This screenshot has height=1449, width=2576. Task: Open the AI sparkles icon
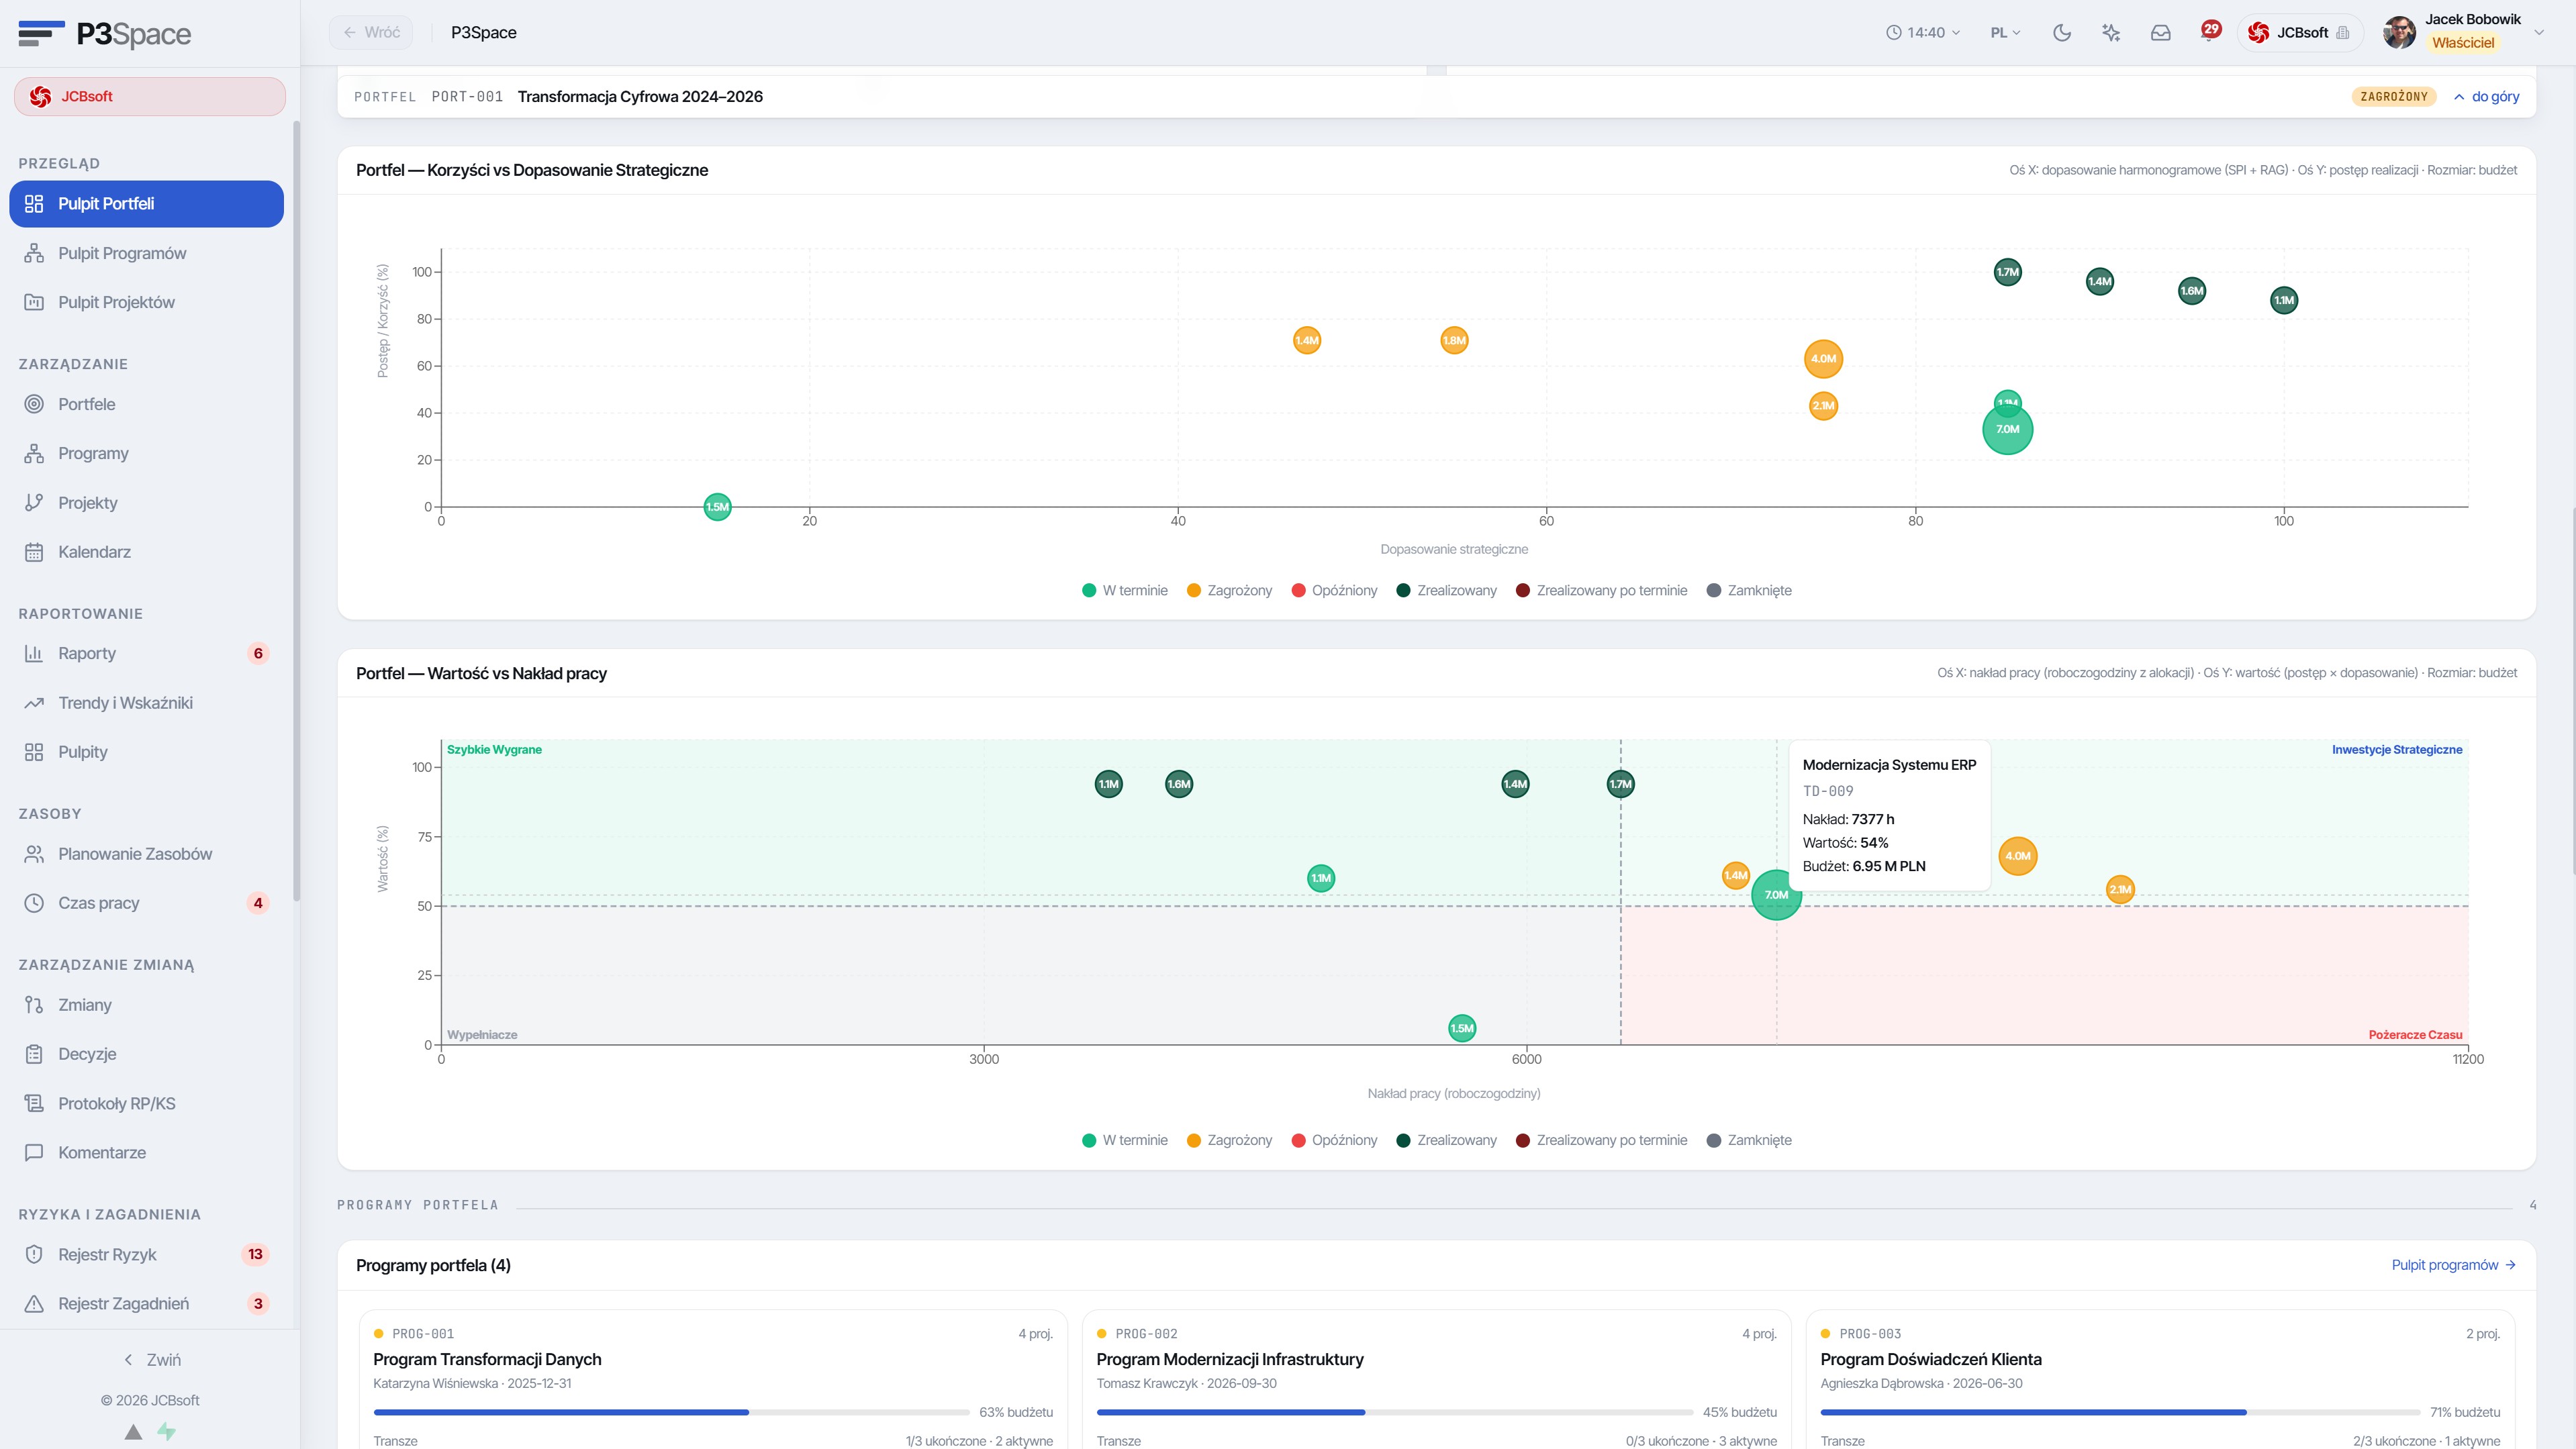2111,32
